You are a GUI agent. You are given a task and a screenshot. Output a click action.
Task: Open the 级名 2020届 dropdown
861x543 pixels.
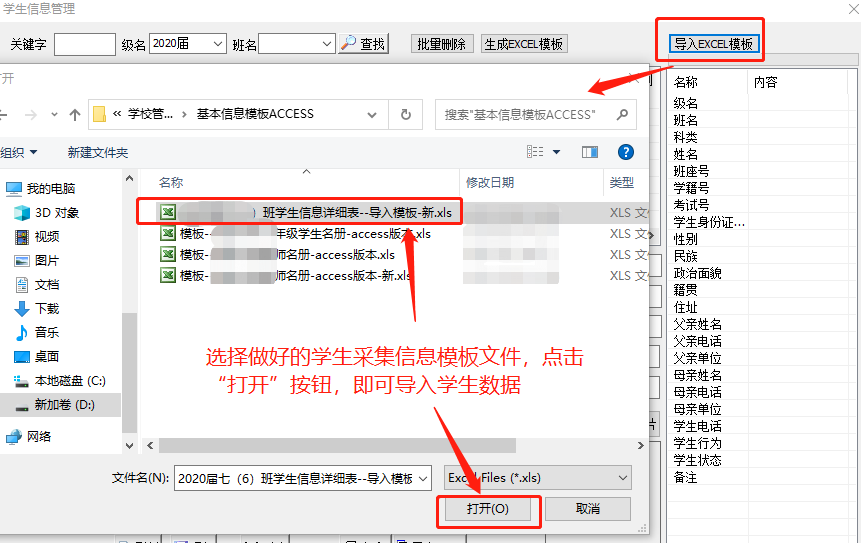pos(218,43)
